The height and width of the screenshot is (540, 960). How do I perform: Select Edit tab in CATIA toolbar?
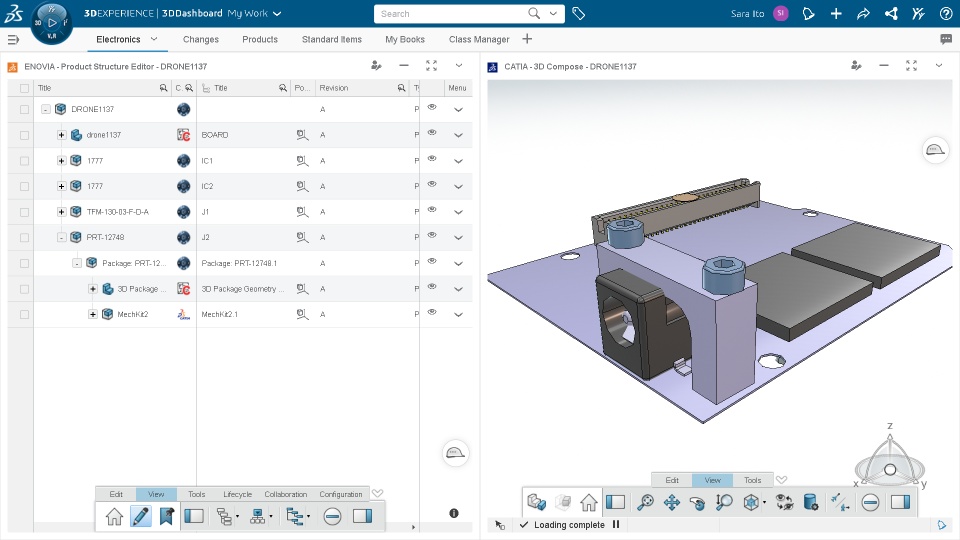(672, 480)
